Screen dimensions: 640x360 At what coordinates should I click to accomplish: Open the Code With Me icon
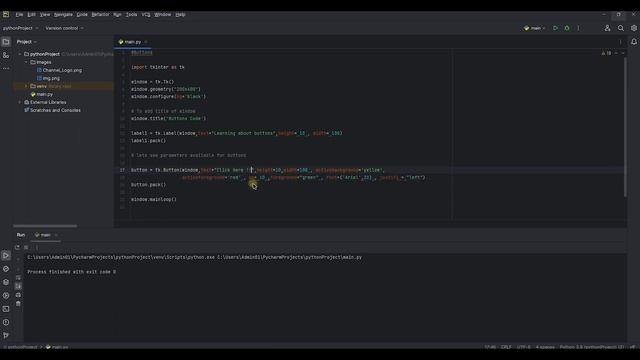tap(607, 28)
